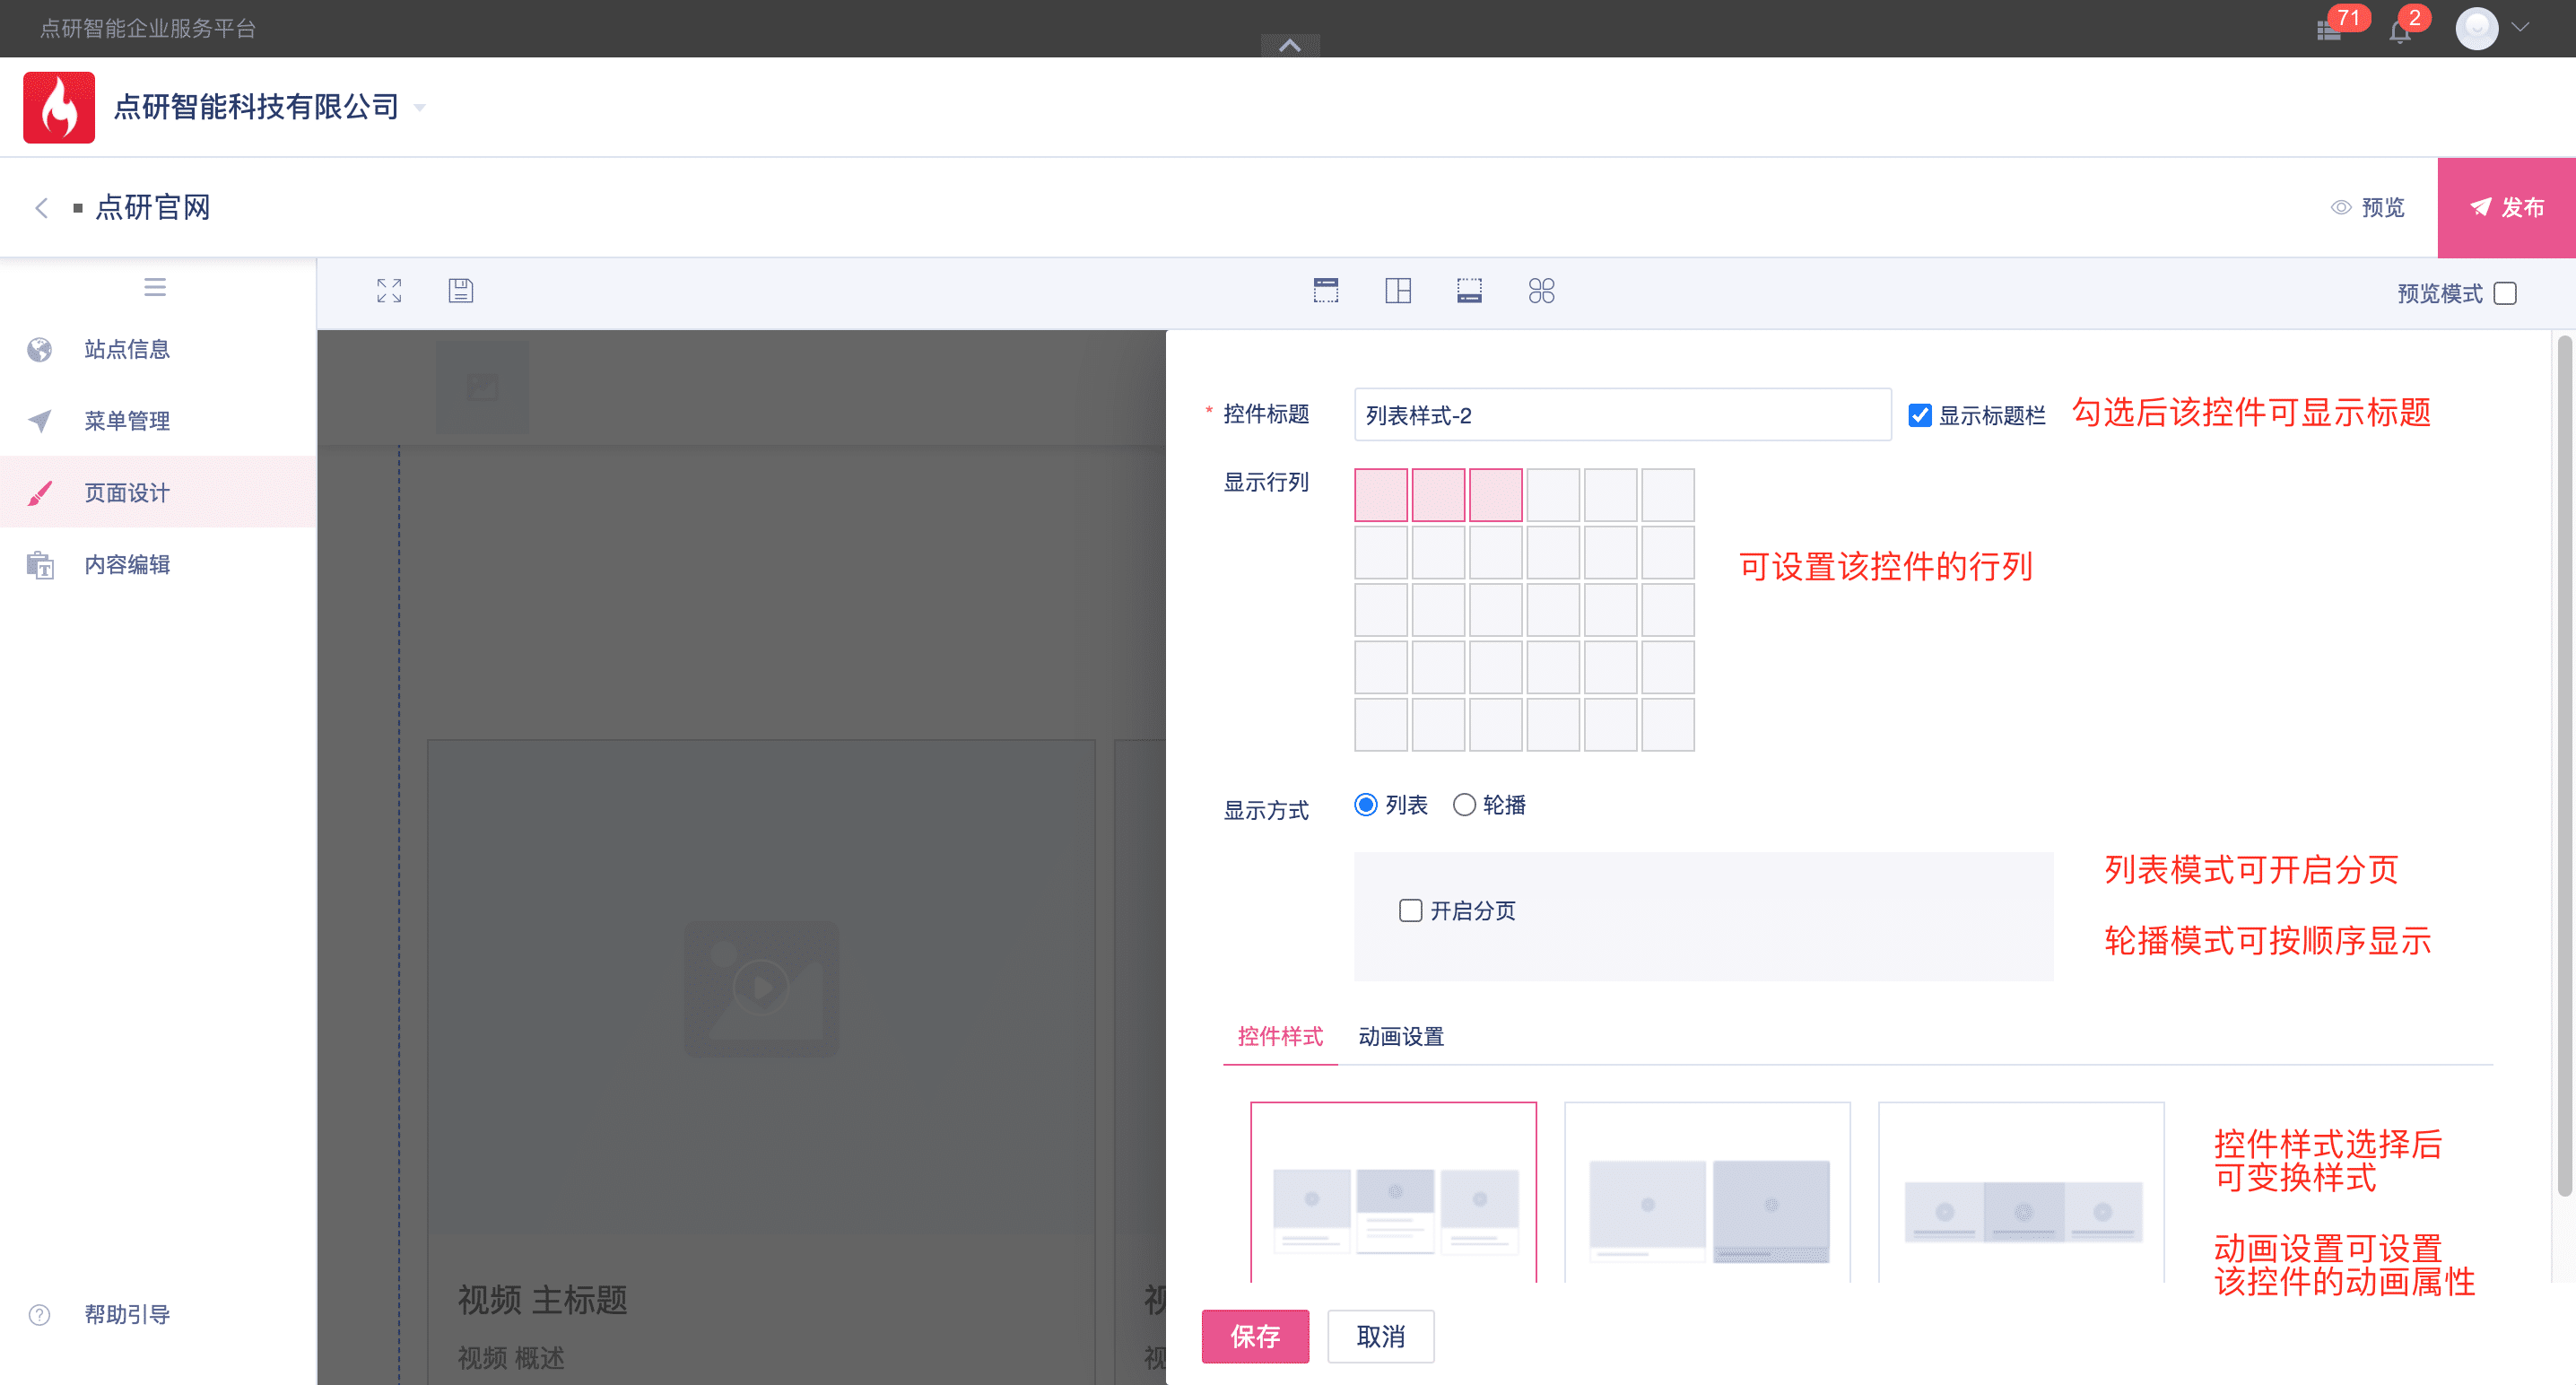Open the task list icon with badge 71
Viewport: 2576px width, 1385px height.
2329,31
